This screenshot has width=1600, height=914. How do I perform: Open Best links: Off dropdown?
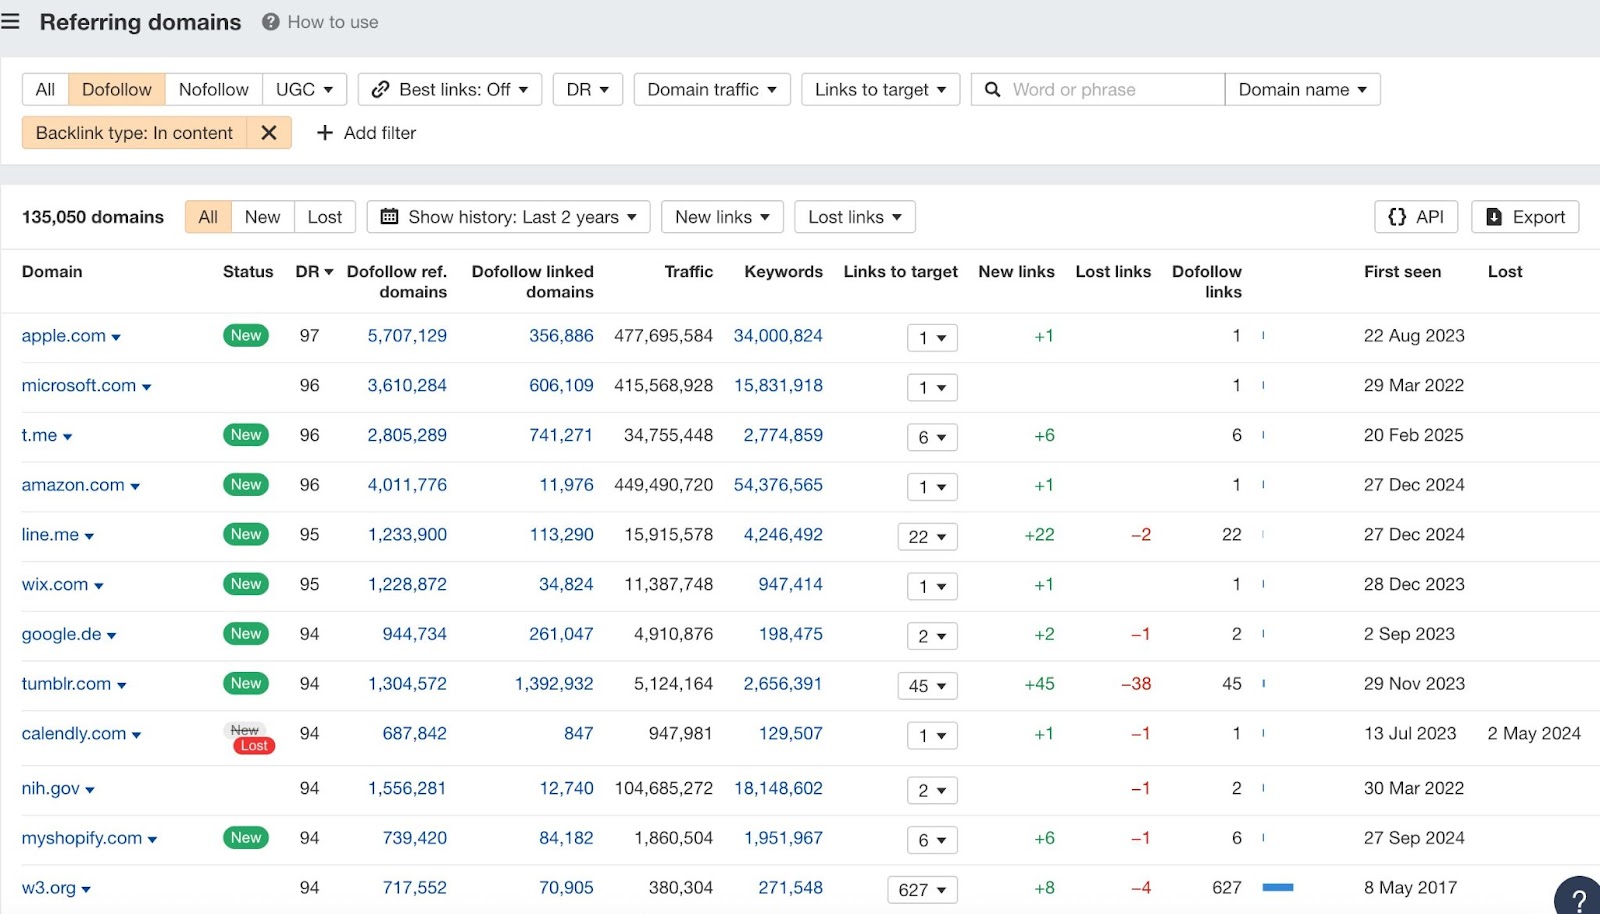(x=450, y=90)
